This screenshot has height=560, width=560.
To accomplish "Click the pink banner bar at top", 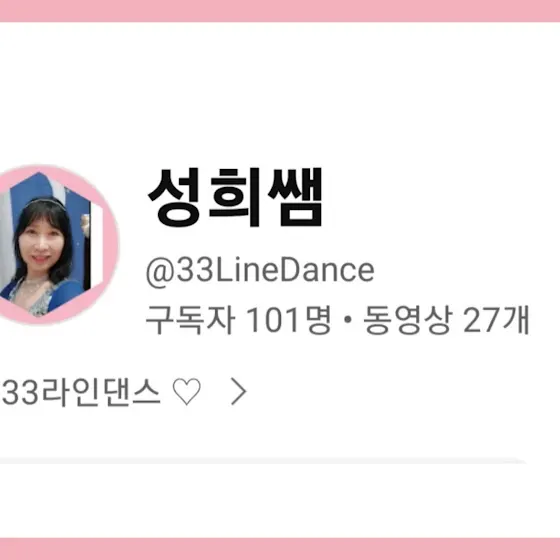I will pos(280,11).
